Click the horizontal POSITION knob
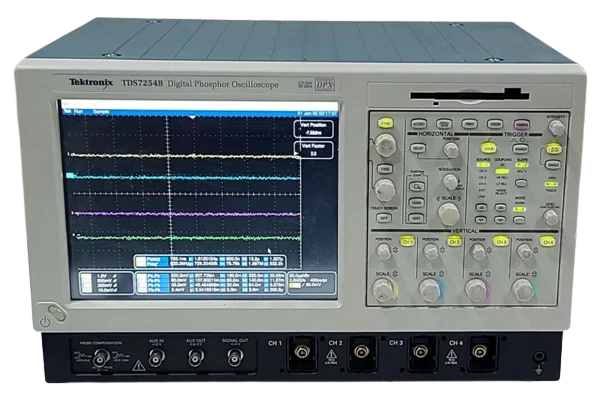The image size is (602, 415). (451, 150)
